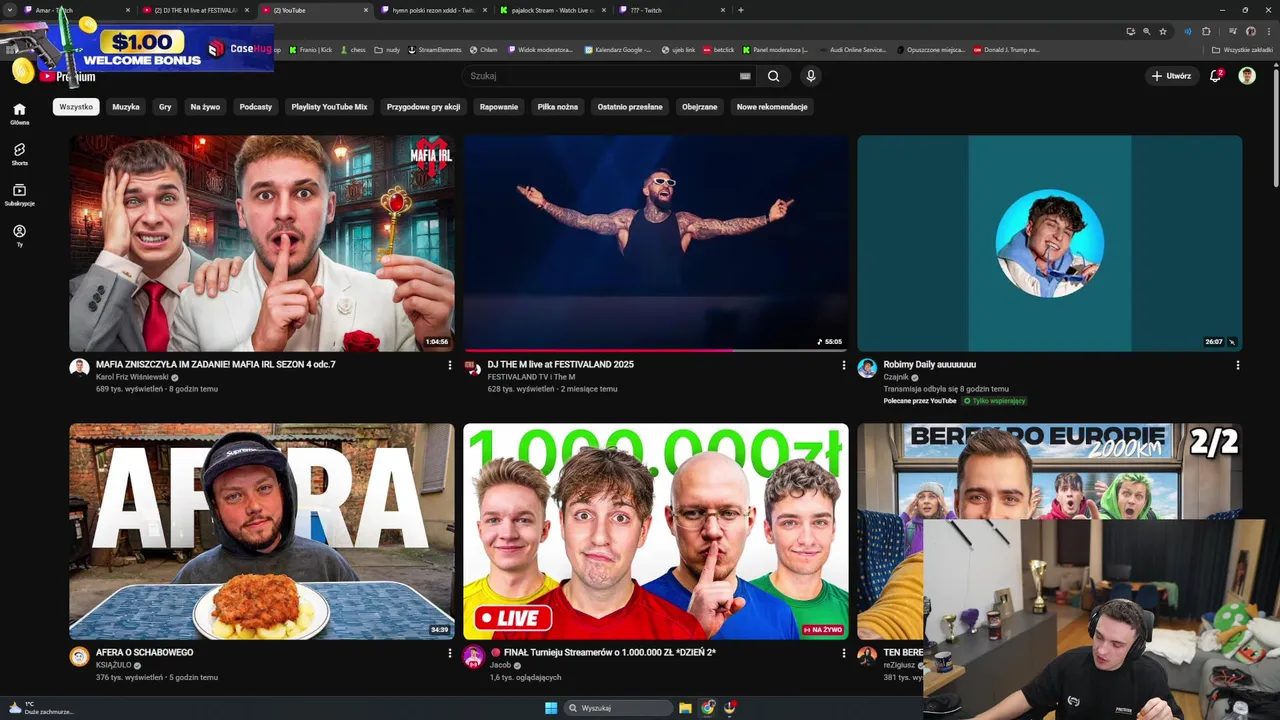Open Chrome three-dot menu
Image resolution: width=1280 pixels, height=720 pixels.
1268,31
